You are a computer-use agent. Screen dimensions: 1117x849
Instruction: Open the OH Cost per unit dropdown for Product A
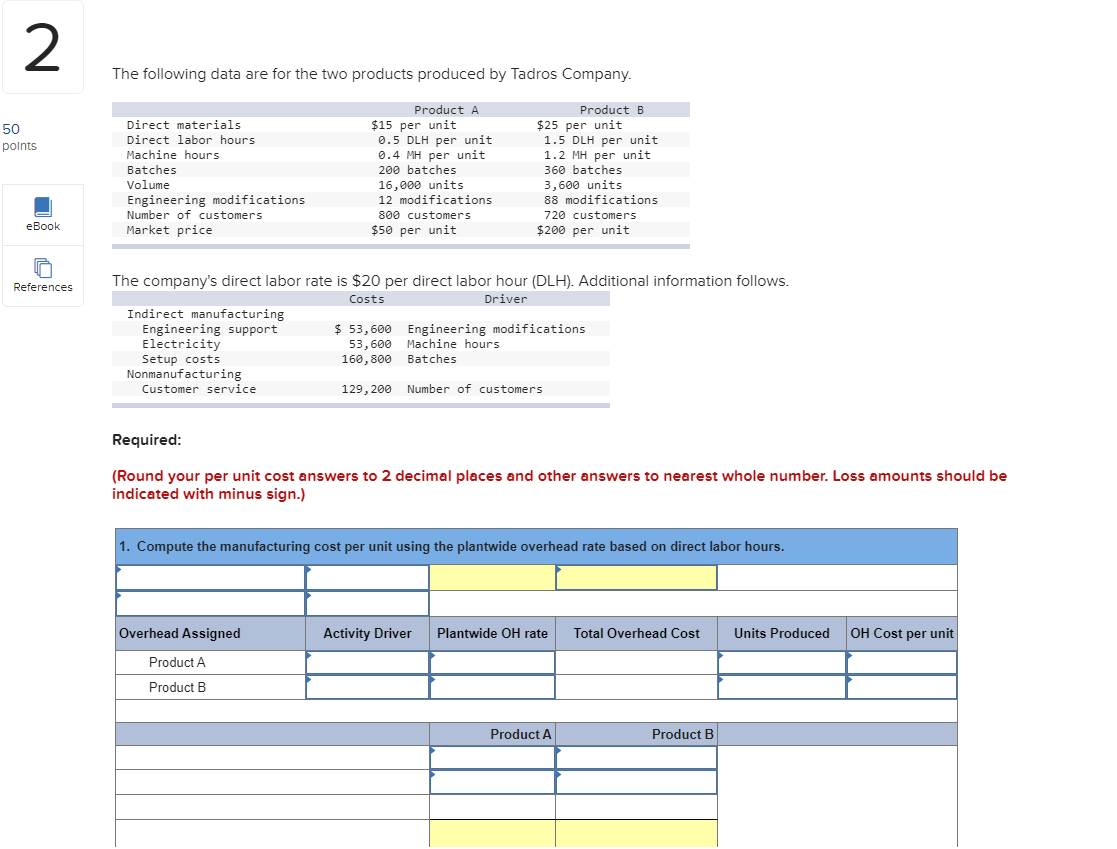pos(901,662)
